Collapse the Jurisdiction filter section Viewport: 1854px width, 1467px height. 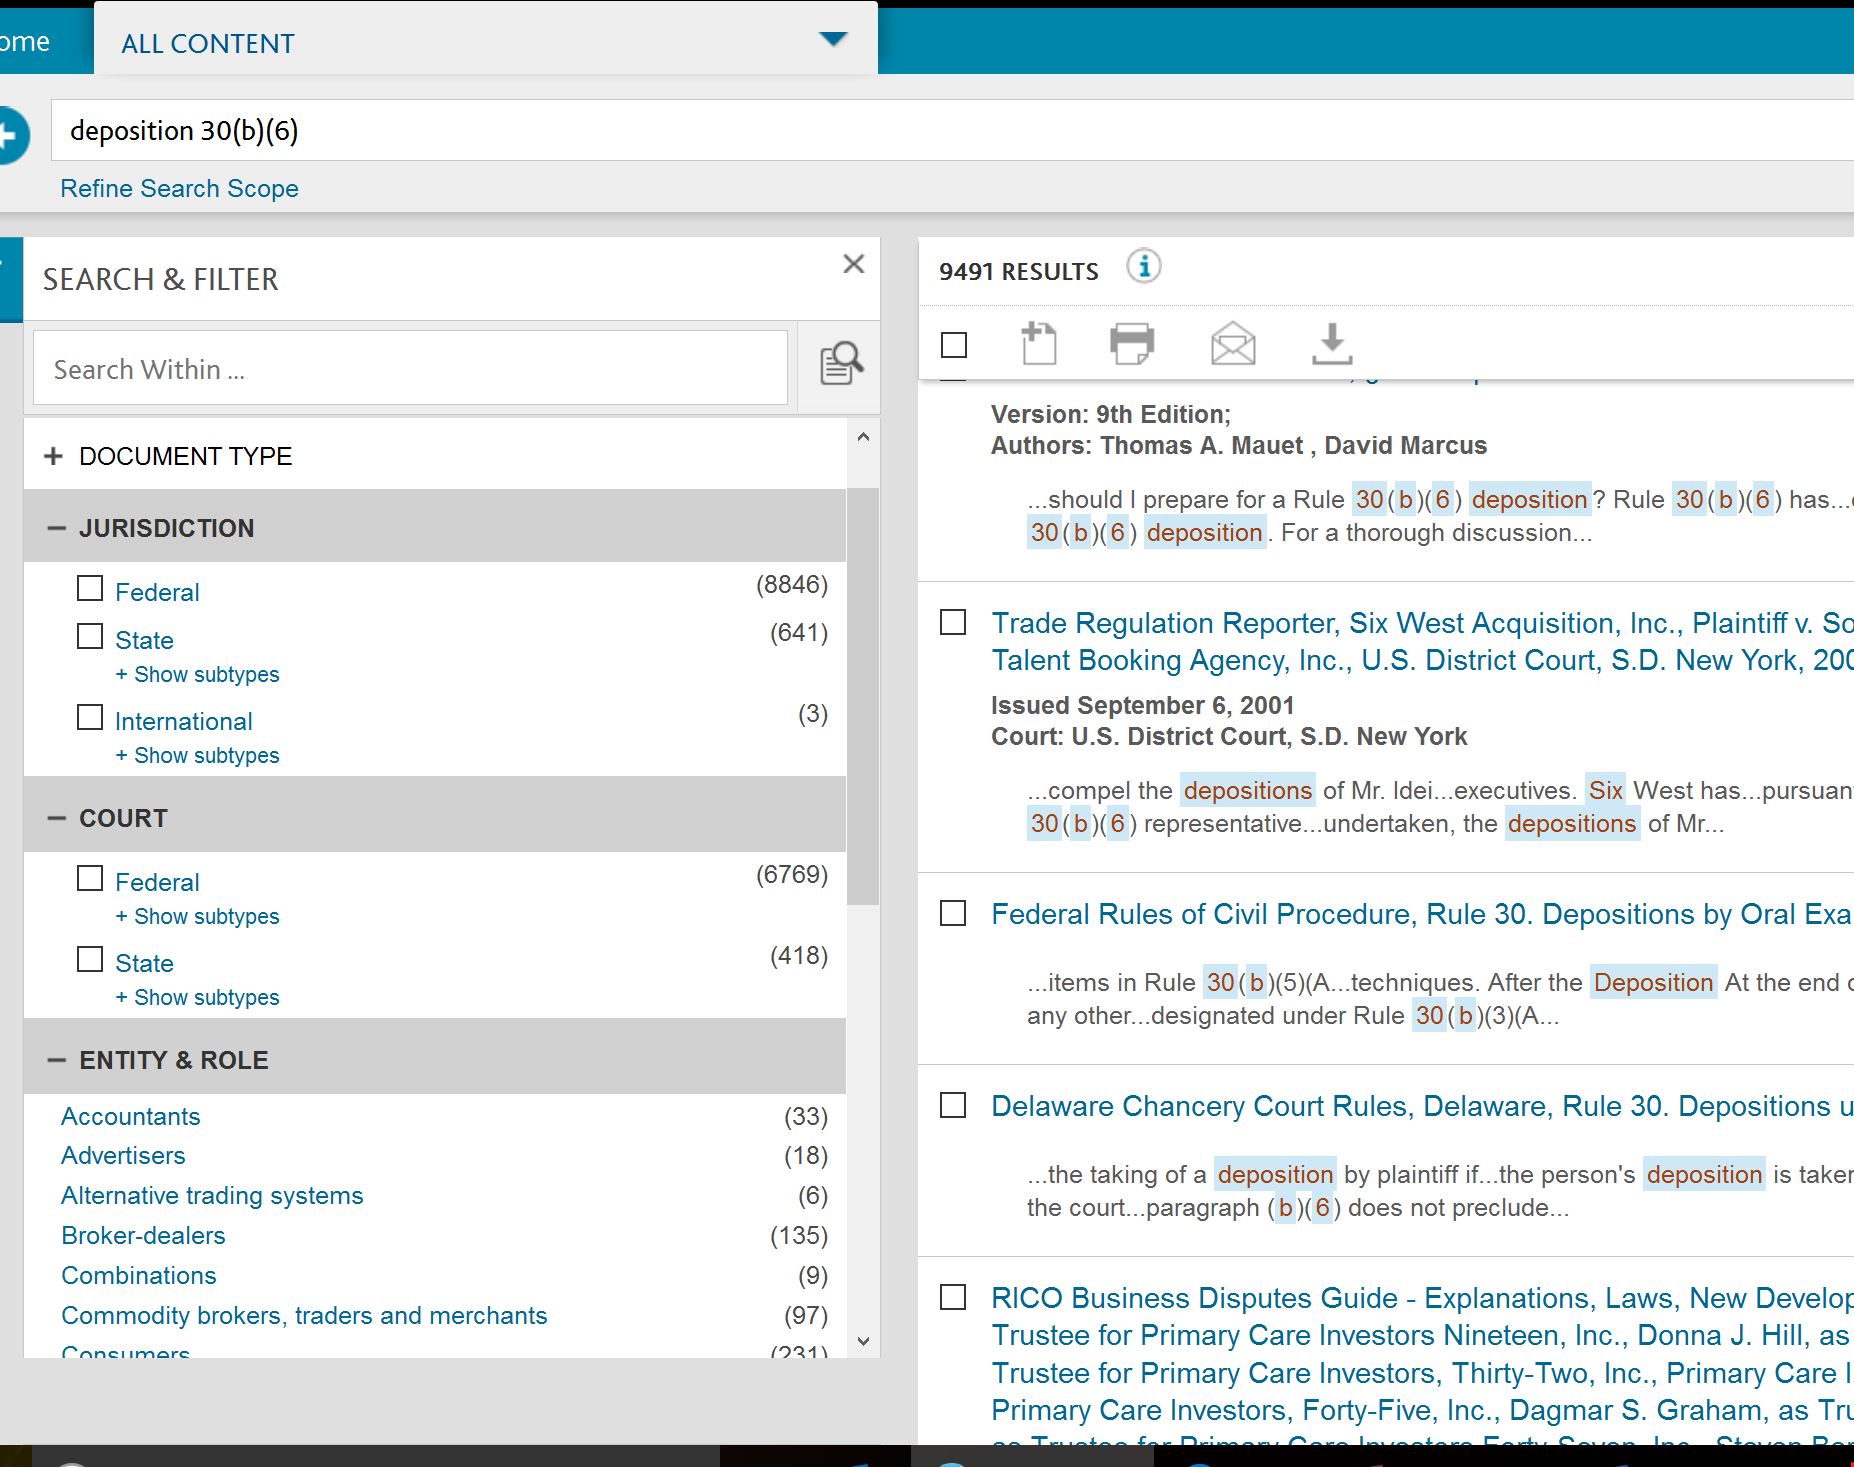[x=56, y=528]
